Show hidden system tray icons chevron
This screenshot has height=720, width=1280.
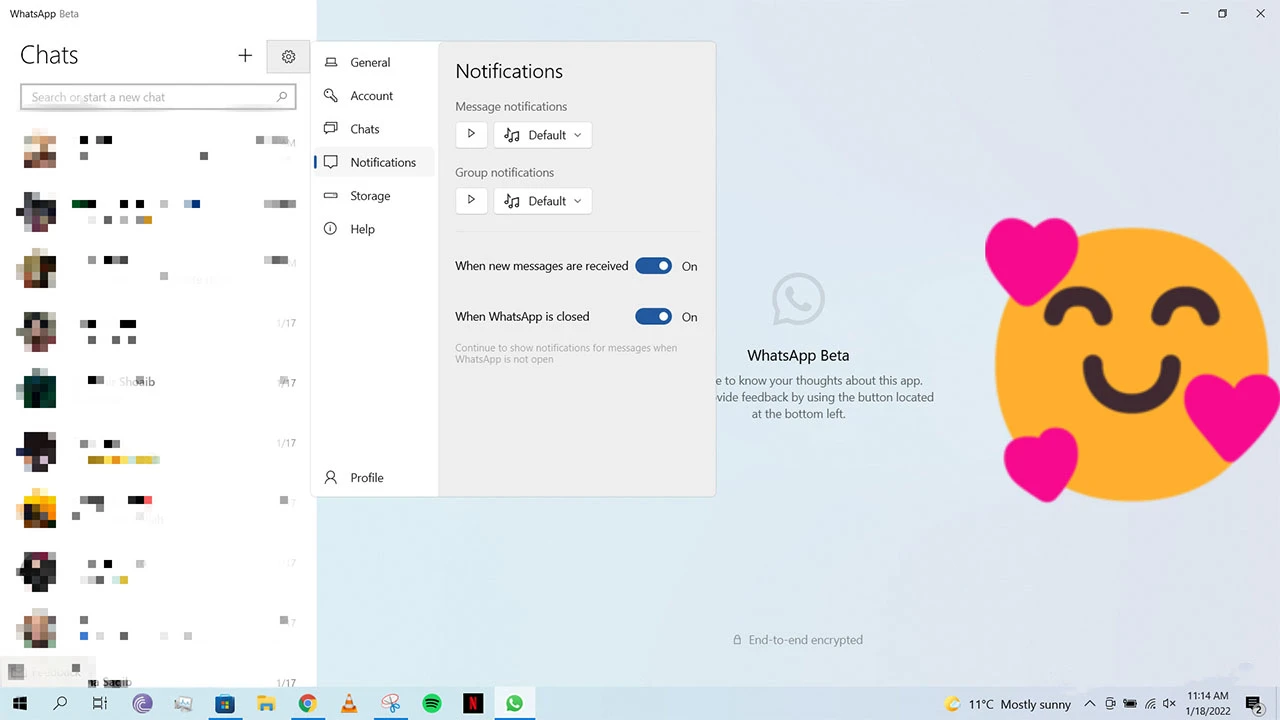tap(1090, 704)
